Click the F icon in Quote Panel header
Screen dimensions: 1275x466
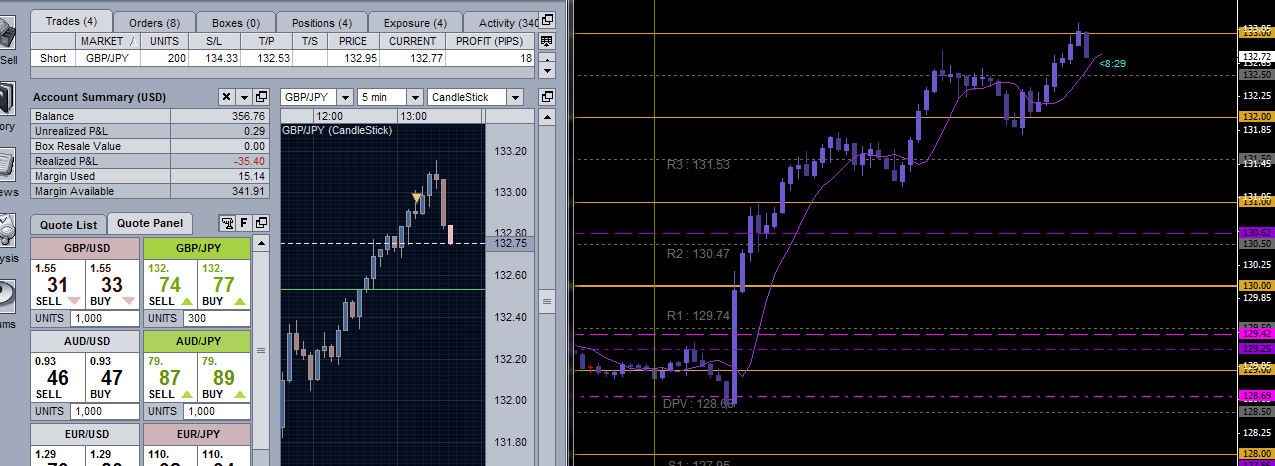coord(244,223)
